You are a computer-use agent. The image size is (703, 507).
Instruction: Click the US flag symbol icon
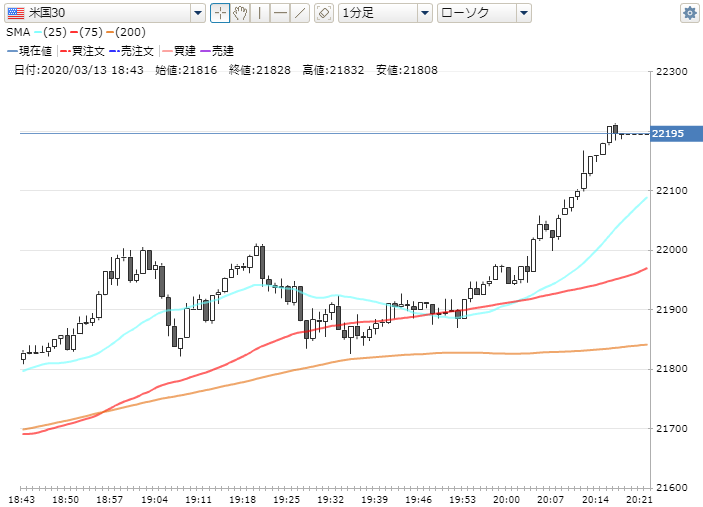(x=16, y=13)
